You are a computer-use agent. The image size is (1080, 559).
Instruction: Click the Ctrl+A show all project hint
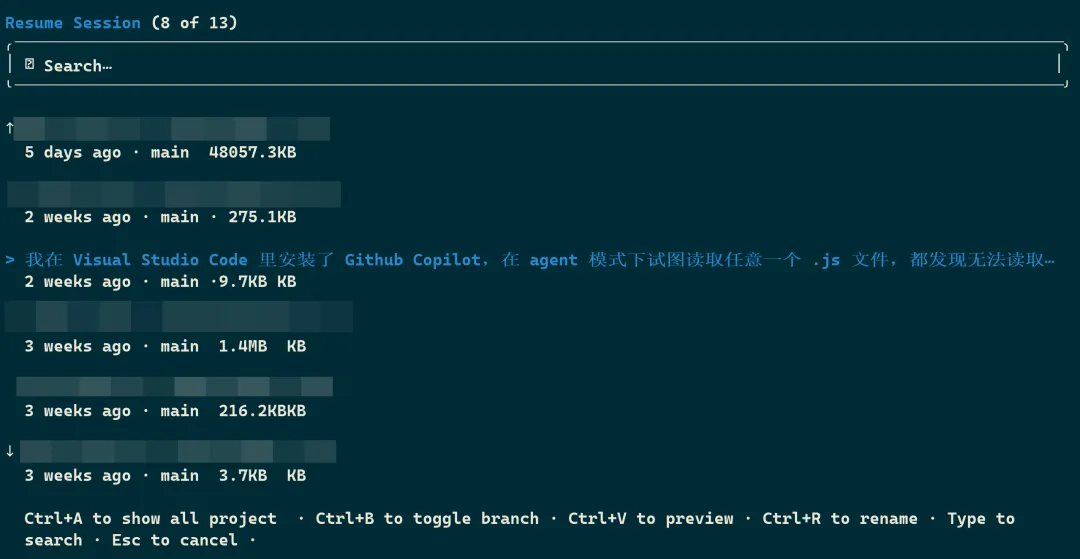[150, 518]
